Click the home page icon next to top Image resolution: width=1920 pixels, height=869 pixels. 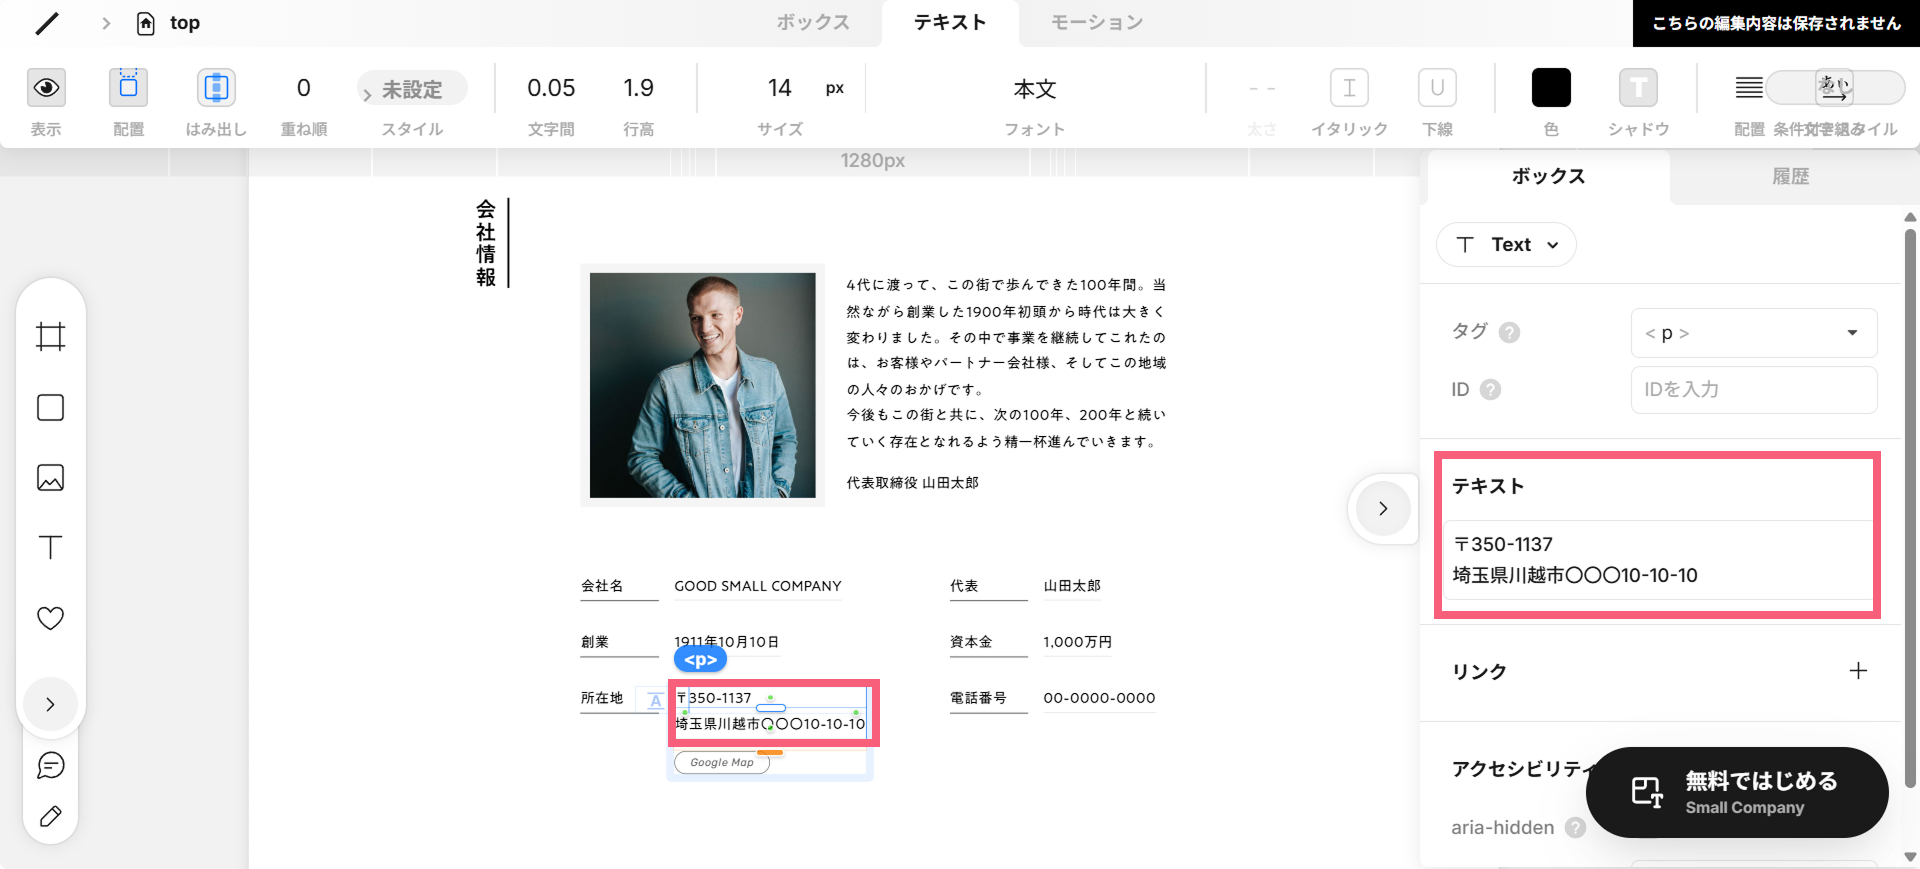146,23
